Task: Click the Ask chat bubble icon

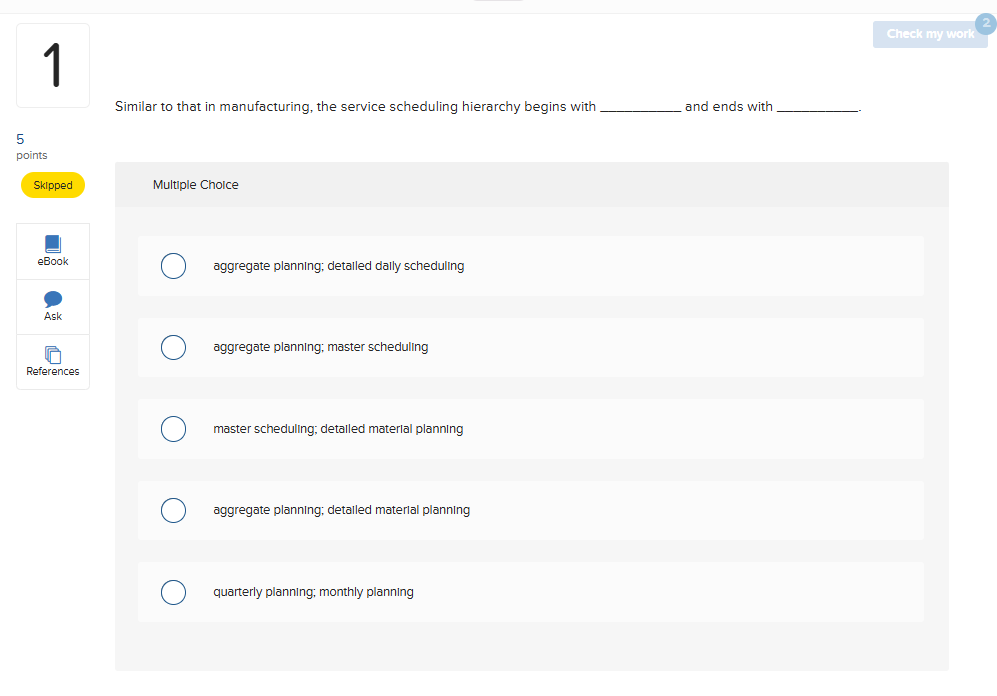Action: (x=53, y=299)
